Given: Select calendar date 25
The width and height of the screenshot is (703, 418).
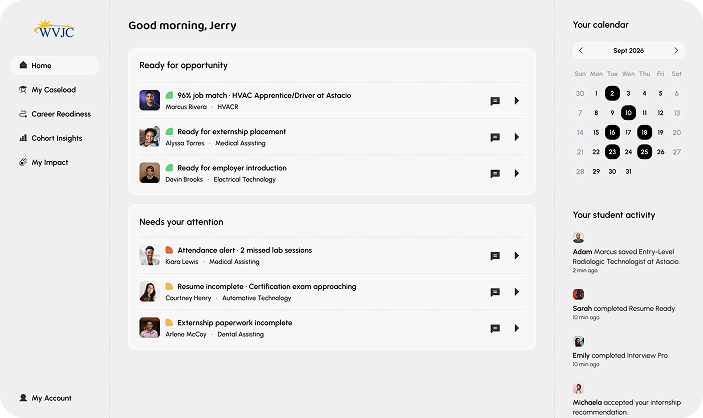Looking at the screenshot, I should pos(645,152).
